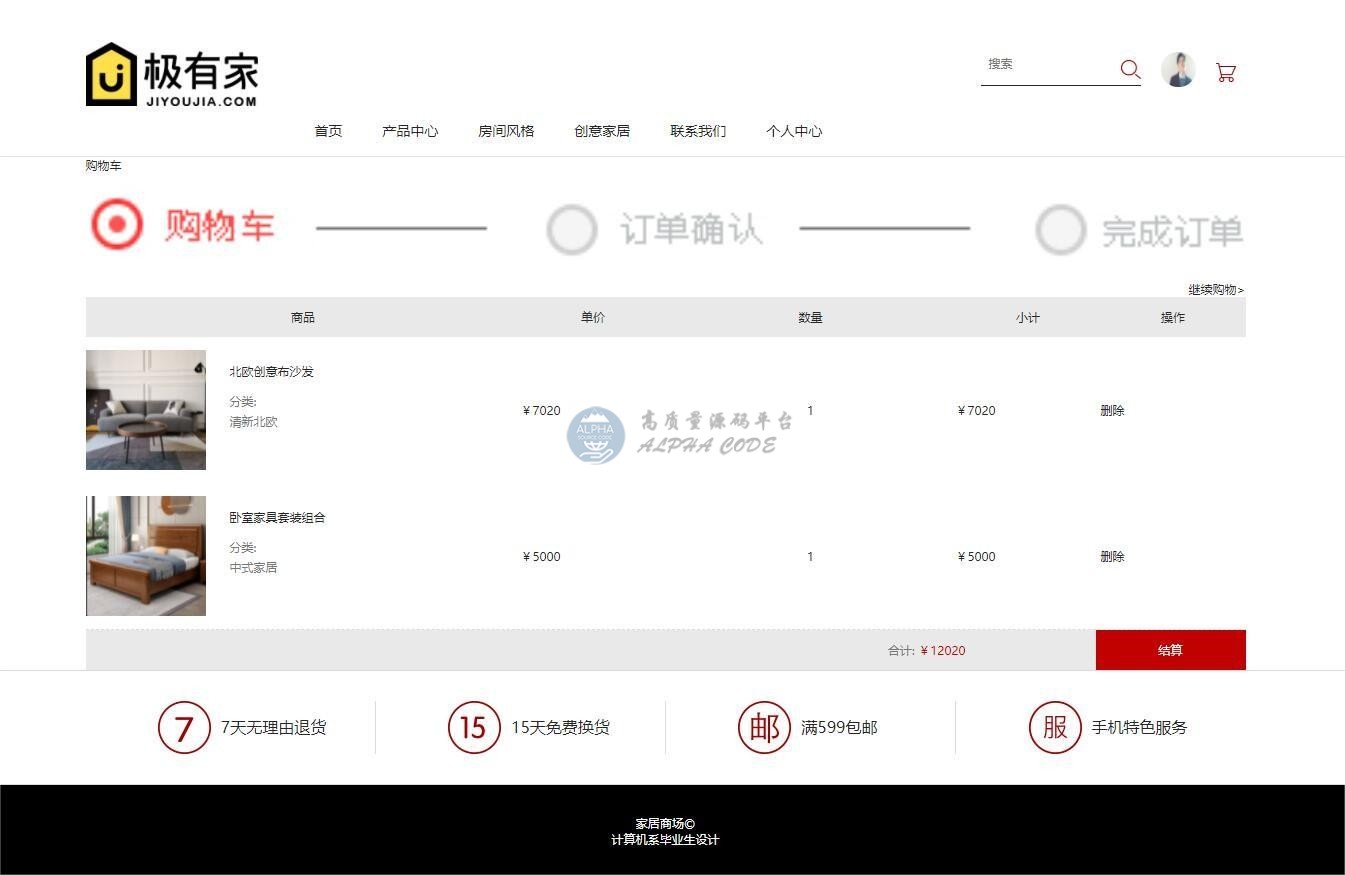Click the free shipping 邮 circle icon
Image resolution: width=1345 pixels, height=875 pixels.
point(764,728)
